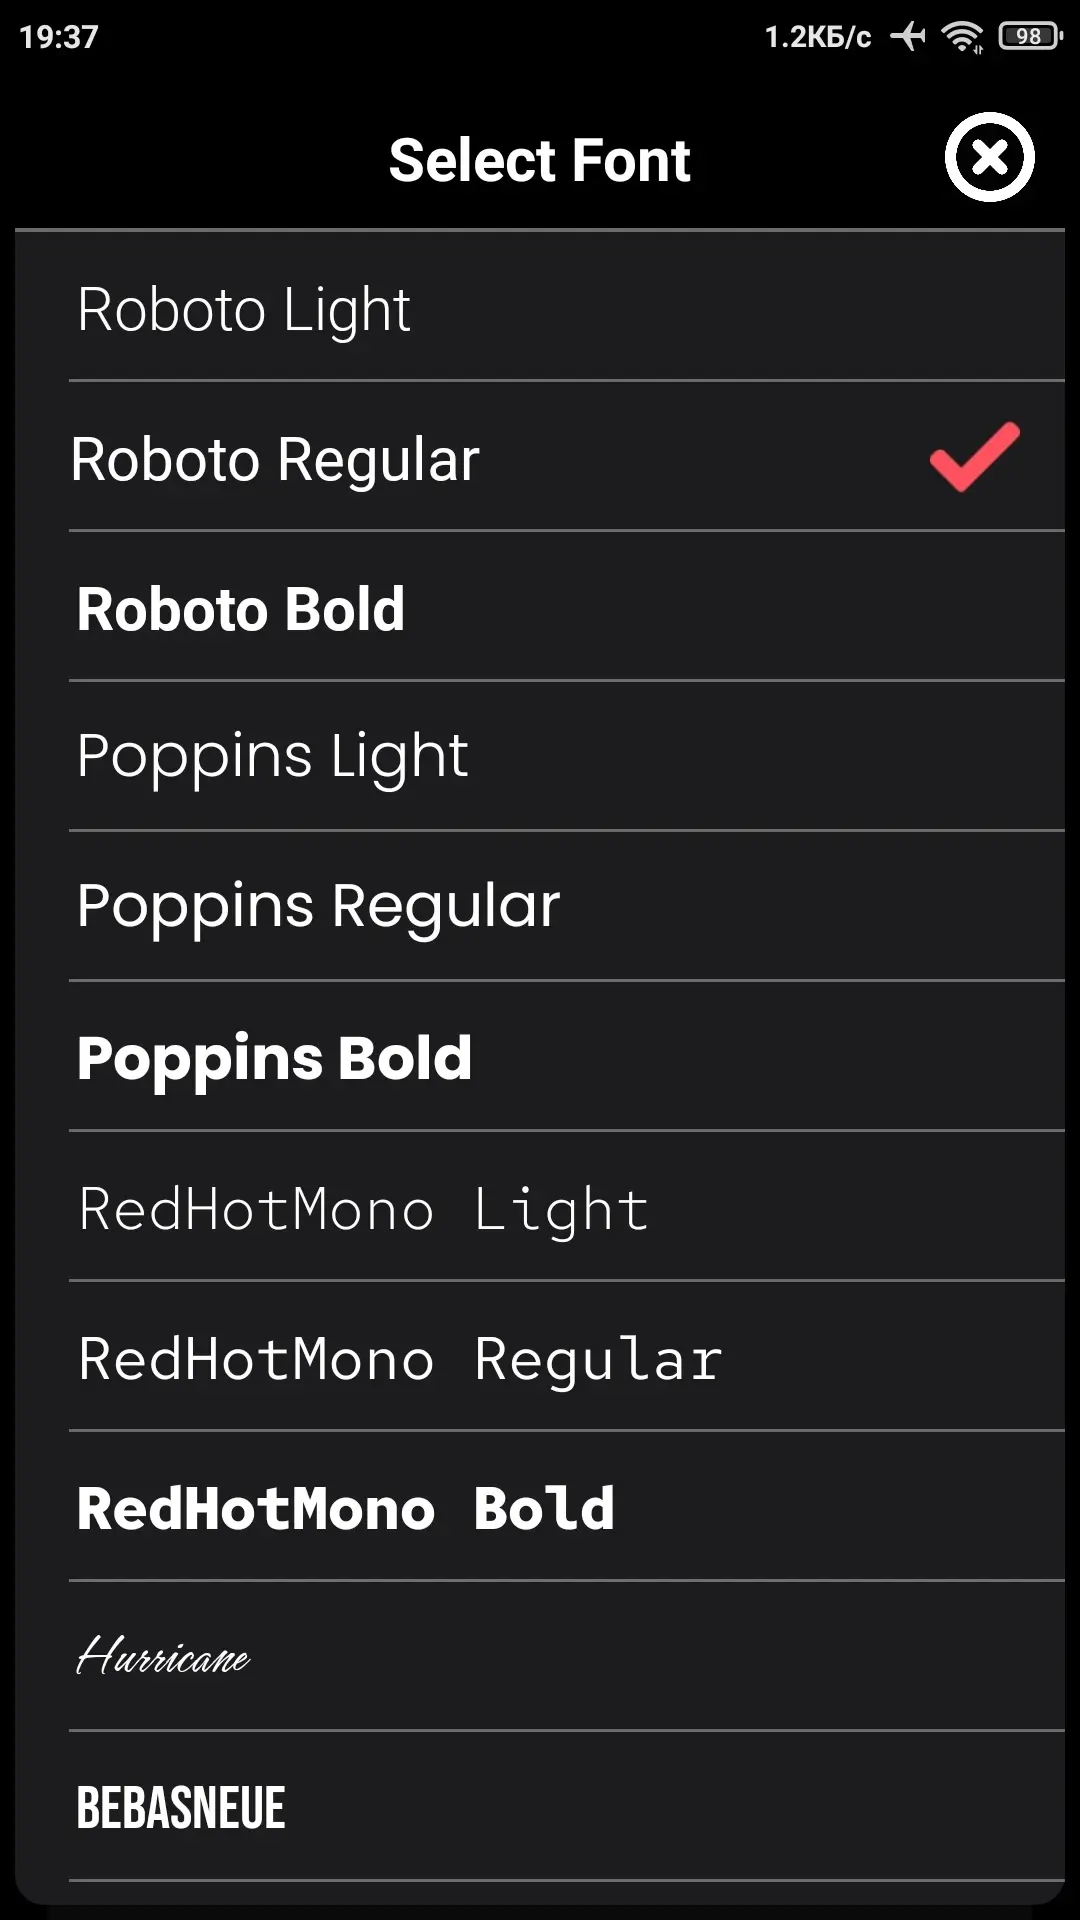This screenshot has width=1080, height=1920.
Task: Tap the battery level indicator
Action: click(1030, 37)
